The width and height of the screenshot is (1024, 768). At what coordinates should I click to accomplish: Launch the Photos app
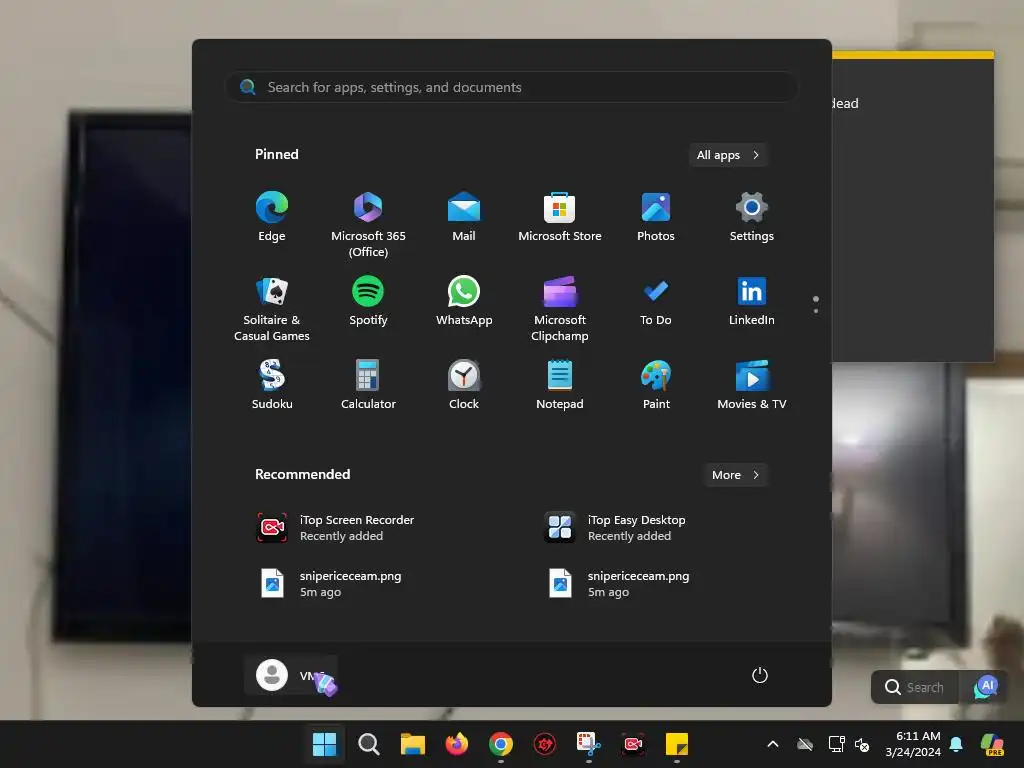[x=656, y=217]
